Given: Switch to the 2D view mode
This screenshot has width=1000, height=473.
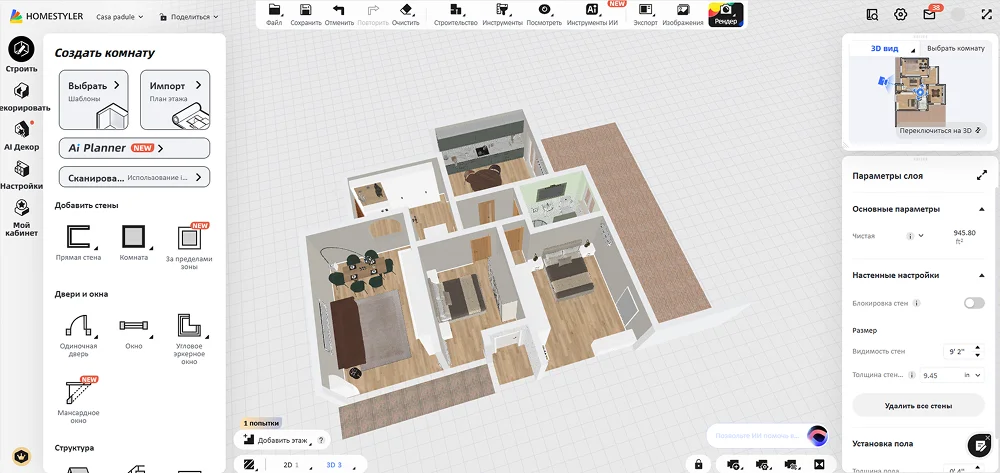Looking at the screenshot, I should tap(289, 465).
